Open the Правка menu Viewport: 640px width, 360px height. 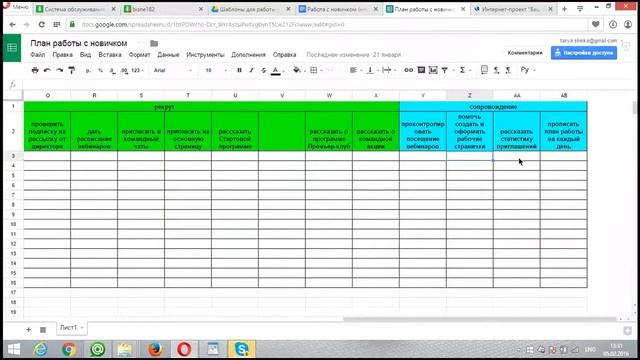pos(62,54)
